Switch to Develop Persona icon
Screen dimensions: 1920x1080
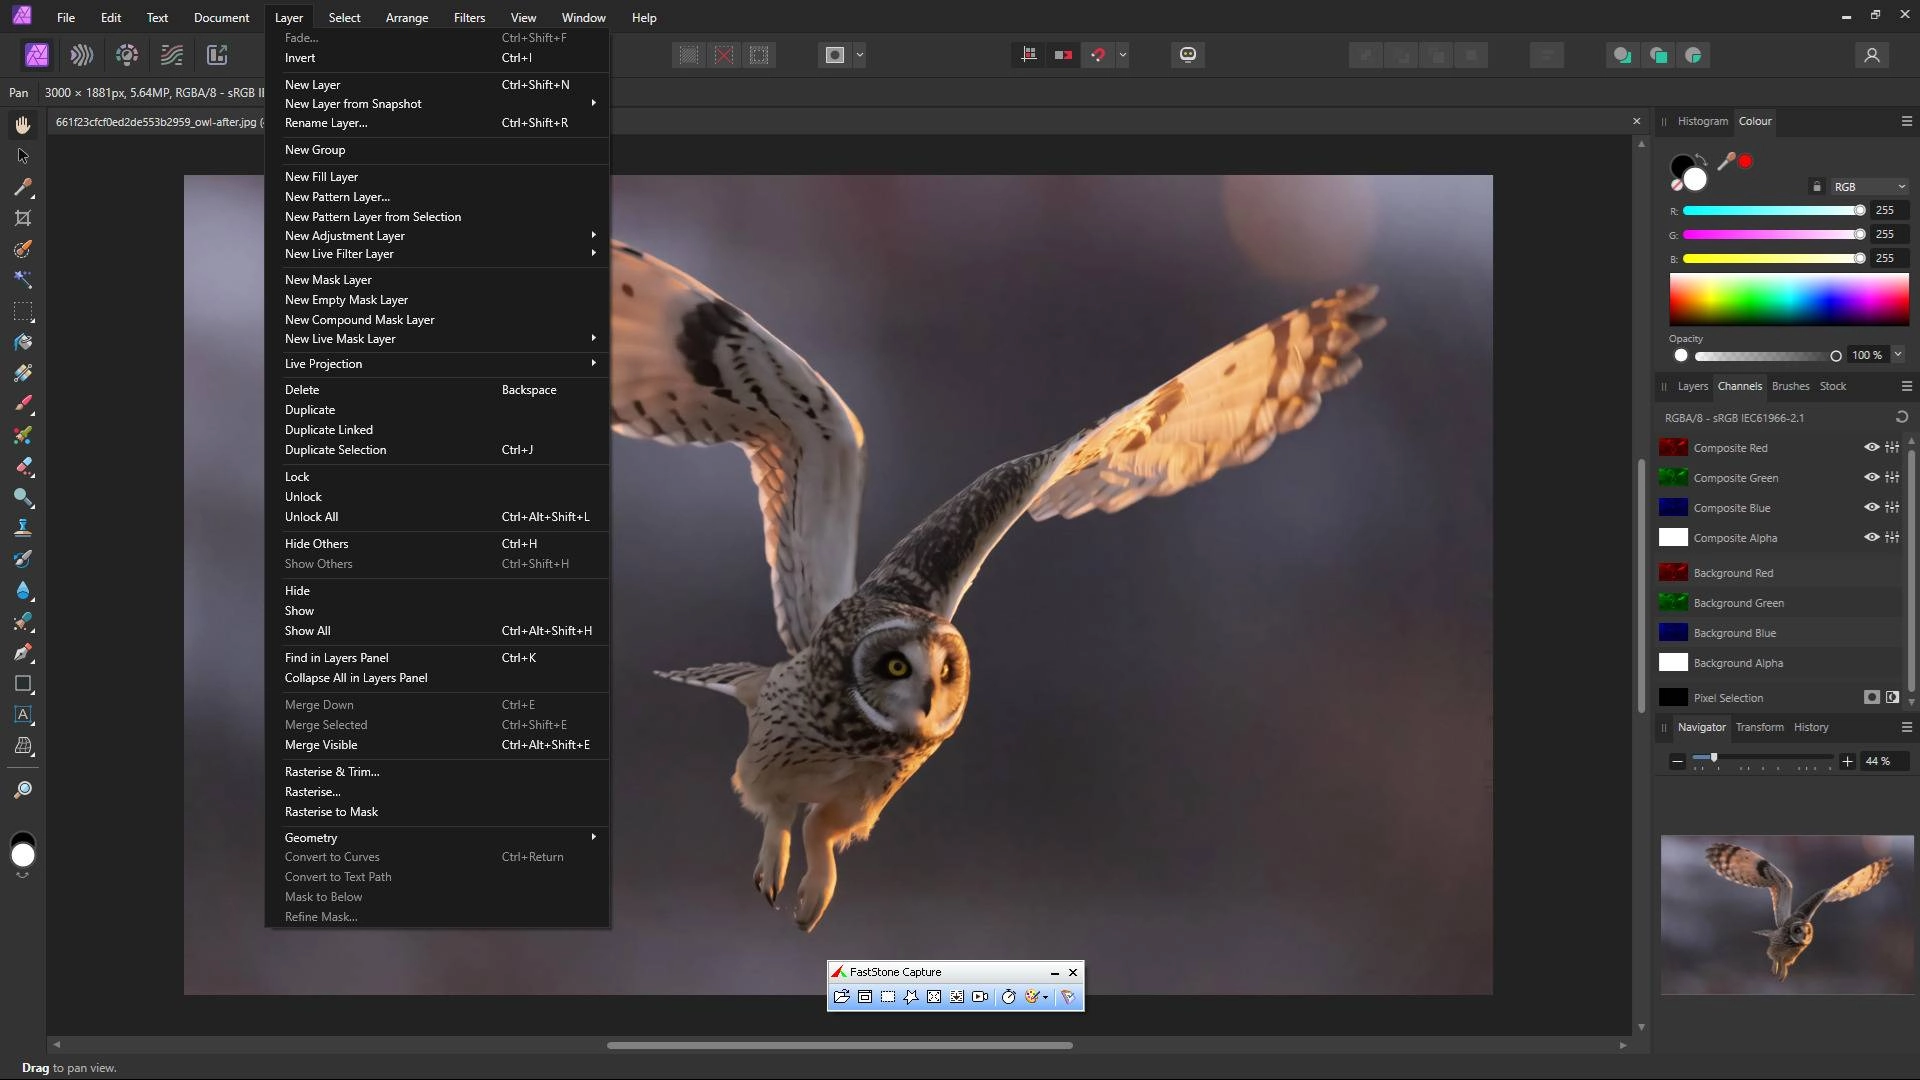[x=127, y=55]
